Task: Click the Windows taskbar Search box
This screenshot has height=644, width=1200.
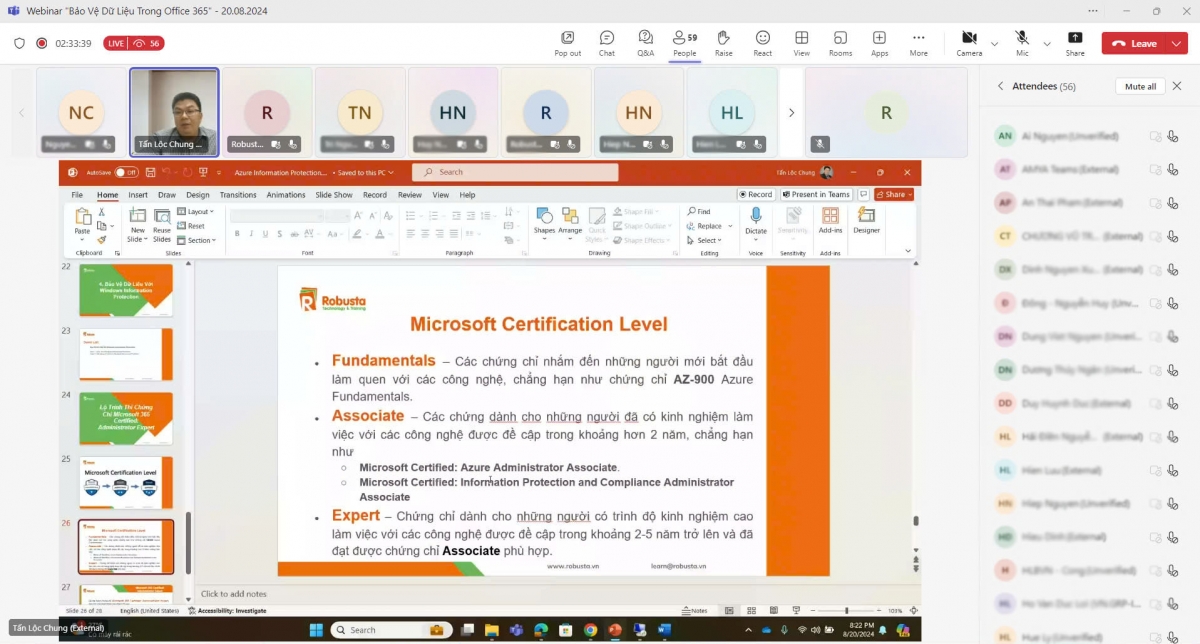Action: tap(389, 630)
